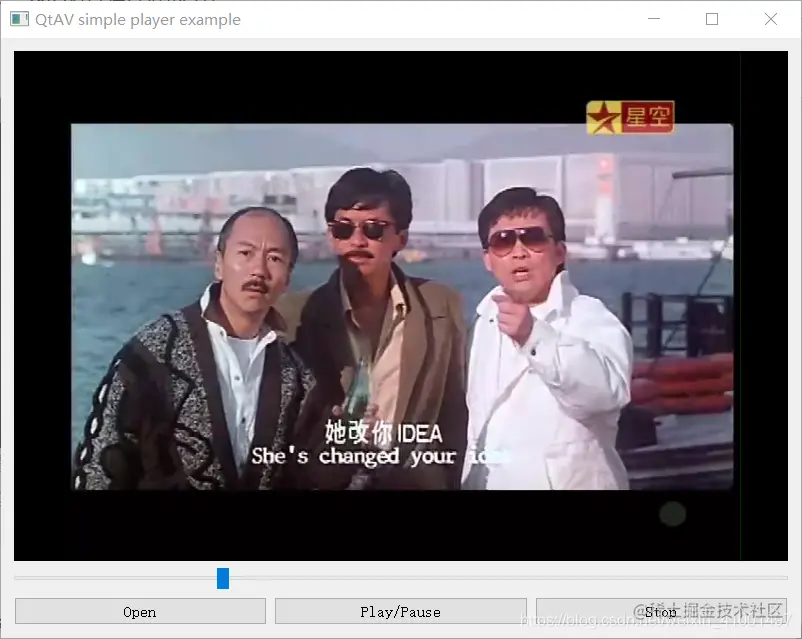Open a media file with Open button
This screenshot has width=802, height=639.
pos(140,611)
